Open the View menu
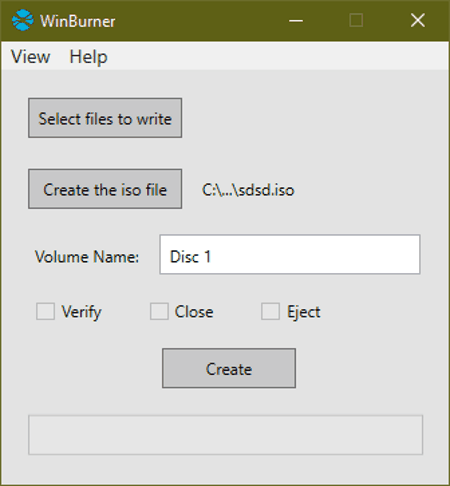Image resolution: width=450 pixels, height=486 pixels. (31, 56)
